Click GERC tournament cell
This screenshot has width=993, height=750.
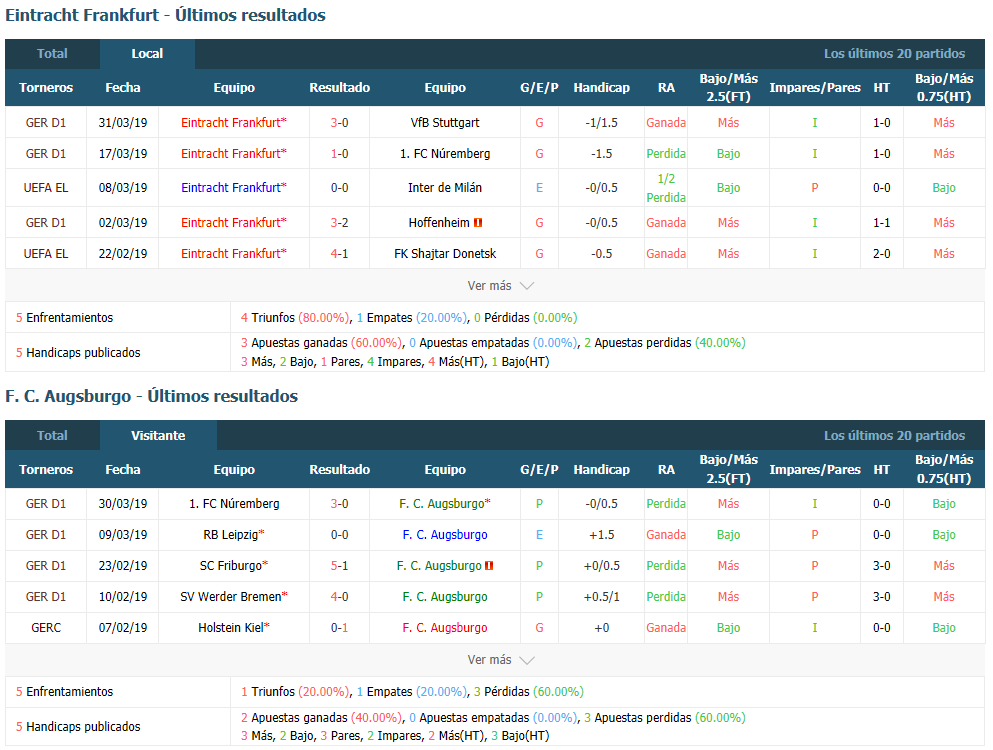pyautogui.click(x=46, y=628)
